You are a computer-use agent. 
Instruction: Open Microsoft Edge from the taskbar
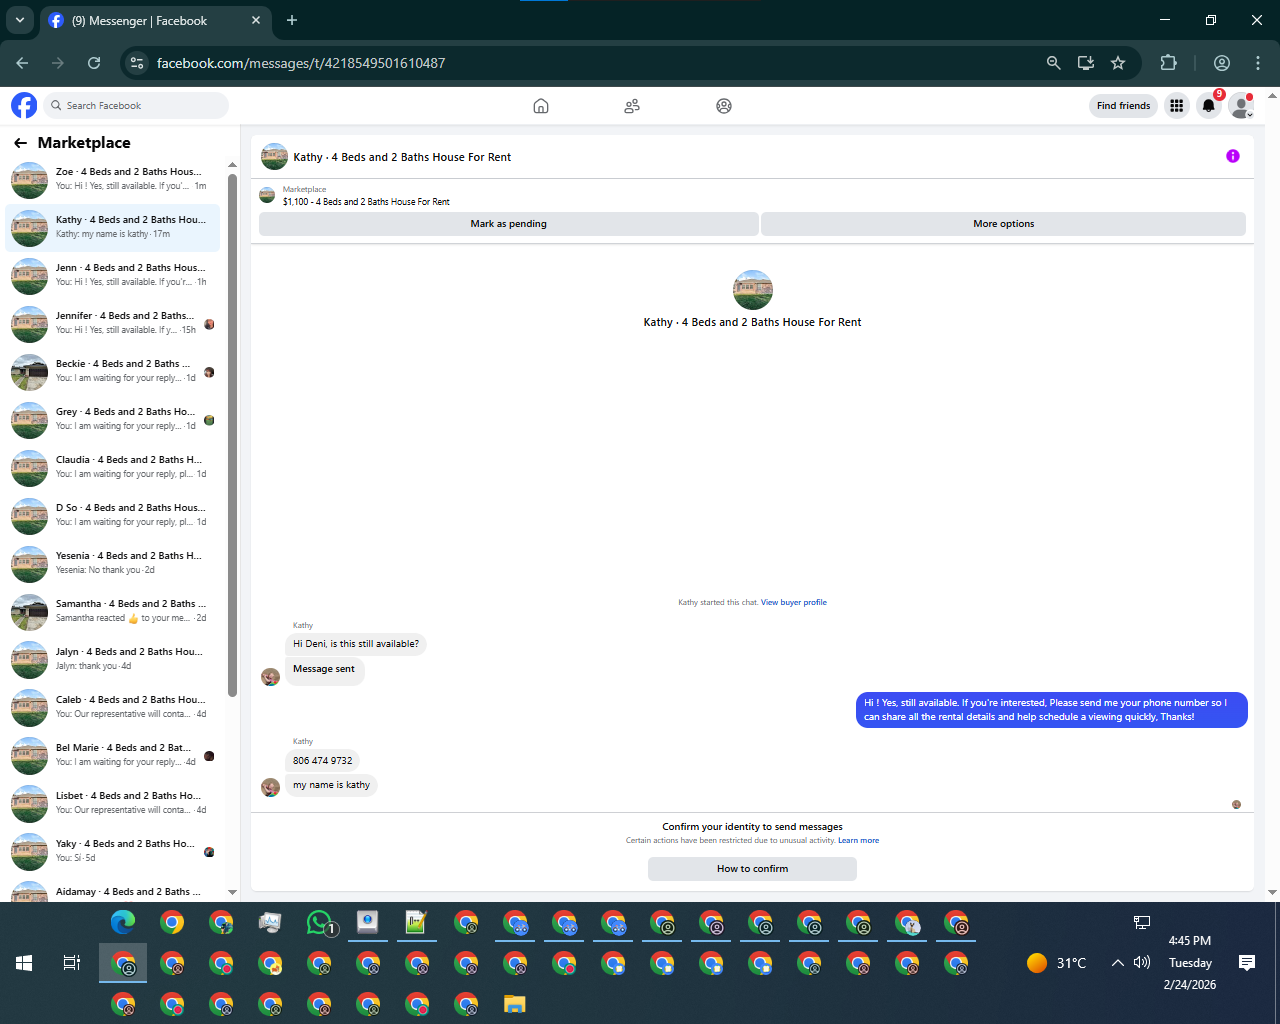coord(123,922)
